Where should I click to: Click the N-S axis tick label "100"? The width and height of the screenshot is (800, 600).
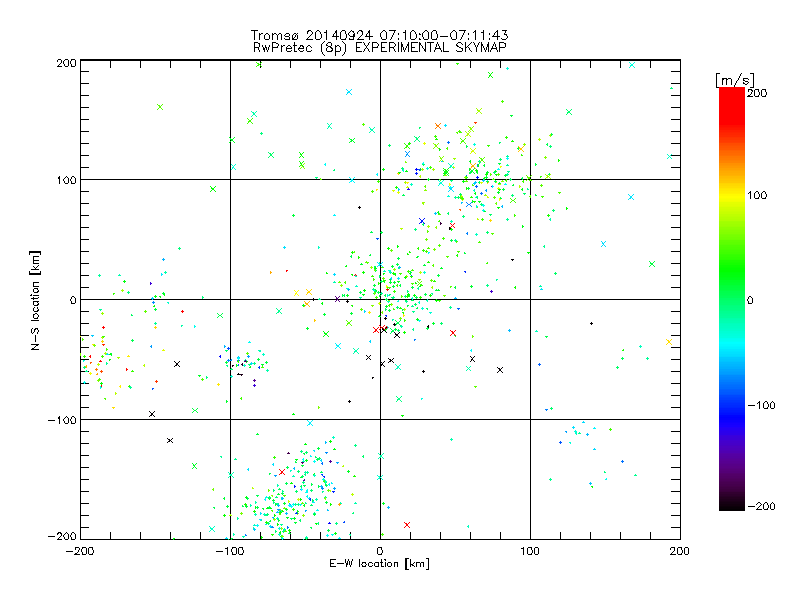(x=66, y=180)
